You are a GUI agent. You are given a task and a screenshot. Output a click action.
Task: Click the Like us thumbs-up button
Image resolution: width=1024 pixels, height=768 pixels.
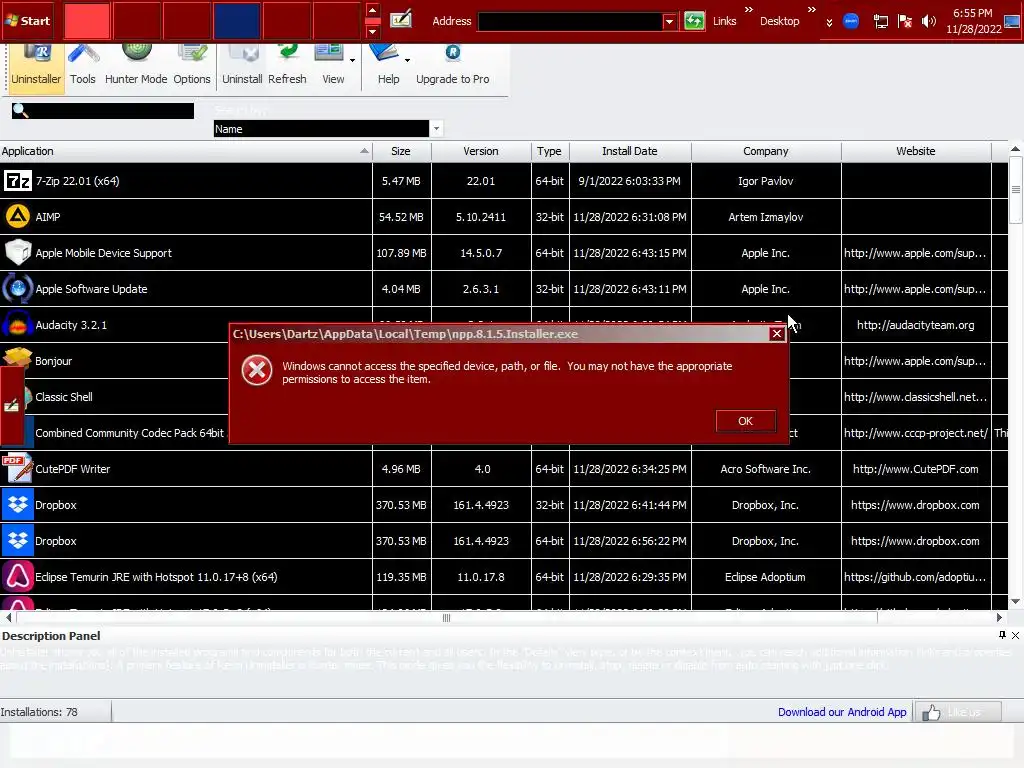(x=957, y=712)
